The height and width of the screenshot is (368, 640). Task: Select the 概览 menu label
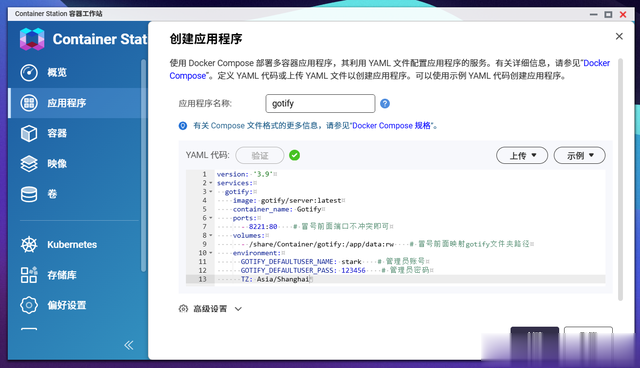click(x=57, y=73)
